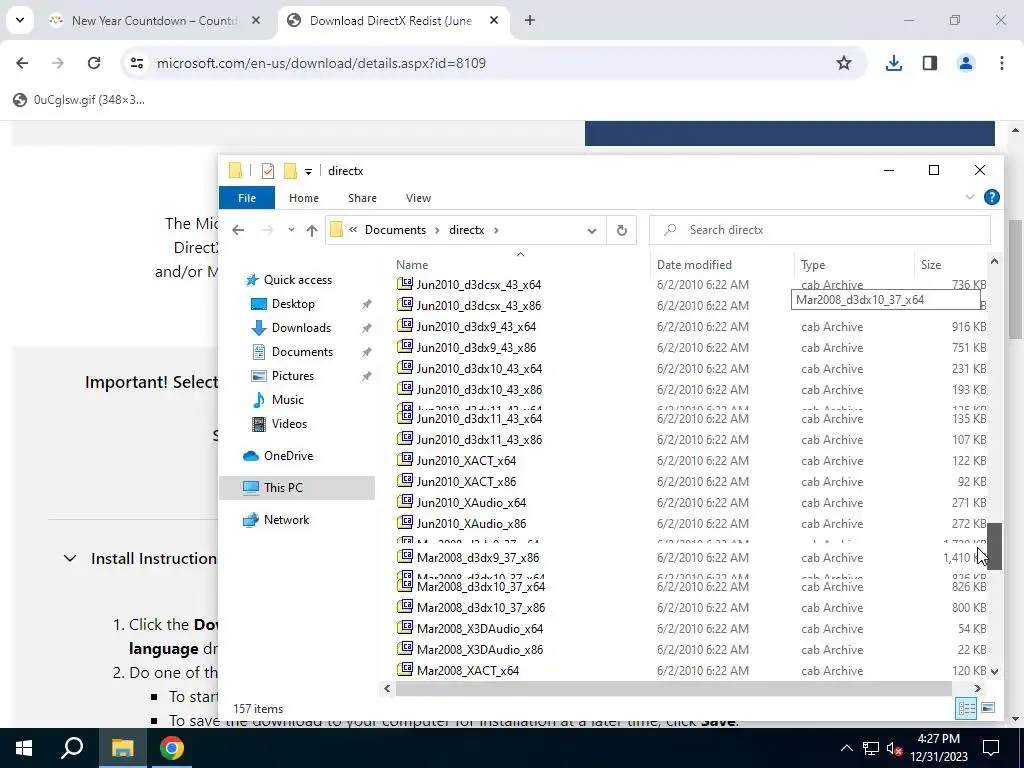Screen dimensions: 1024x768
Task: Open the Windows Start menu
Action: (x=24, y=748)
